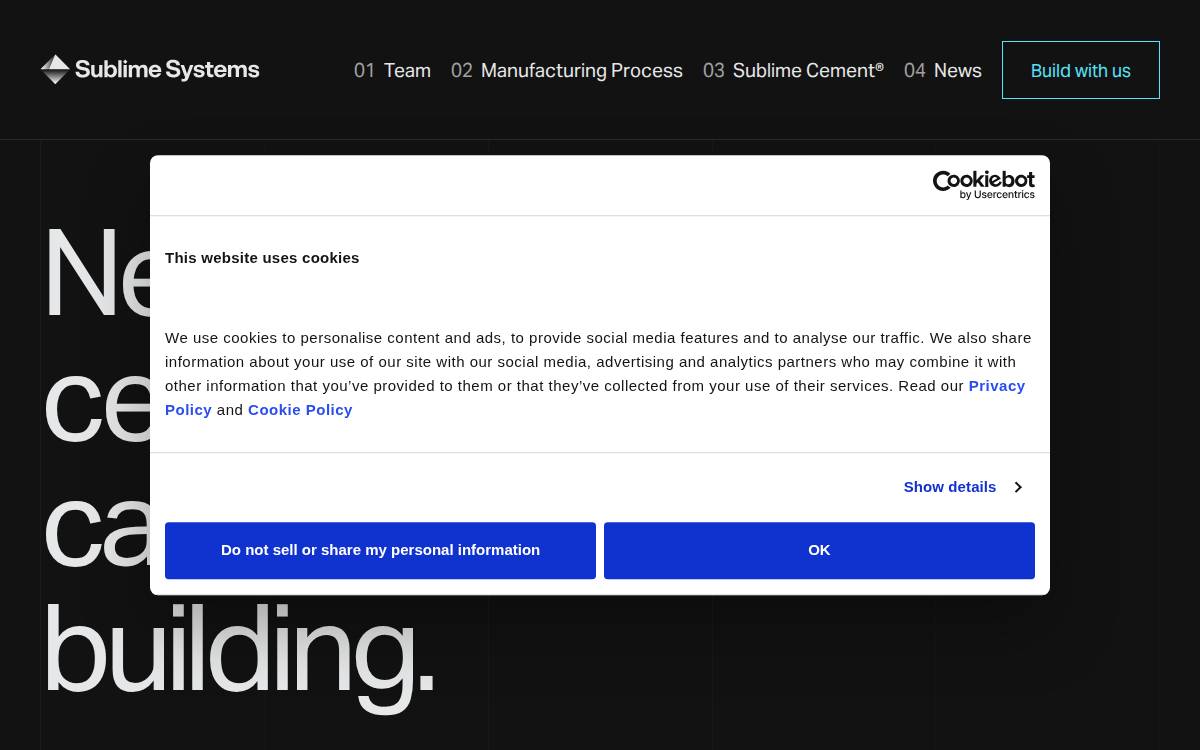Open the Privacy Policy link
This screenshot has height=750, width=1200.
coord(996,386)
